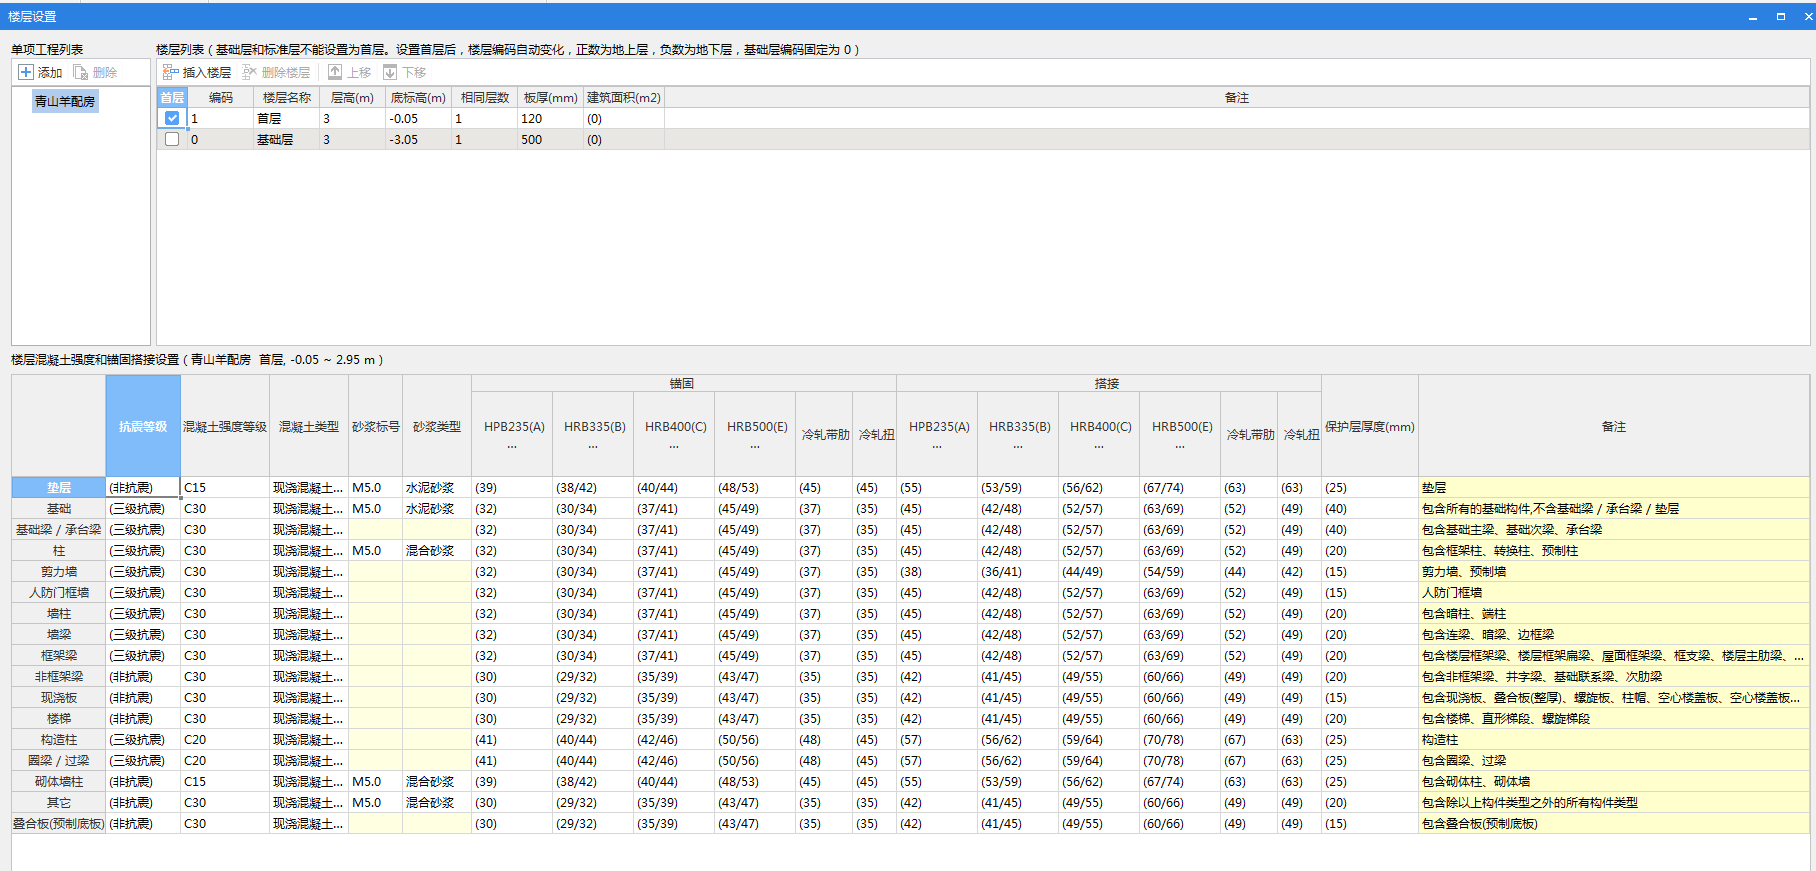The image size is (1816, 871).
Task: Click 其它 row M5.0 mortar grade cell
Action: click(x=376, y=802)
